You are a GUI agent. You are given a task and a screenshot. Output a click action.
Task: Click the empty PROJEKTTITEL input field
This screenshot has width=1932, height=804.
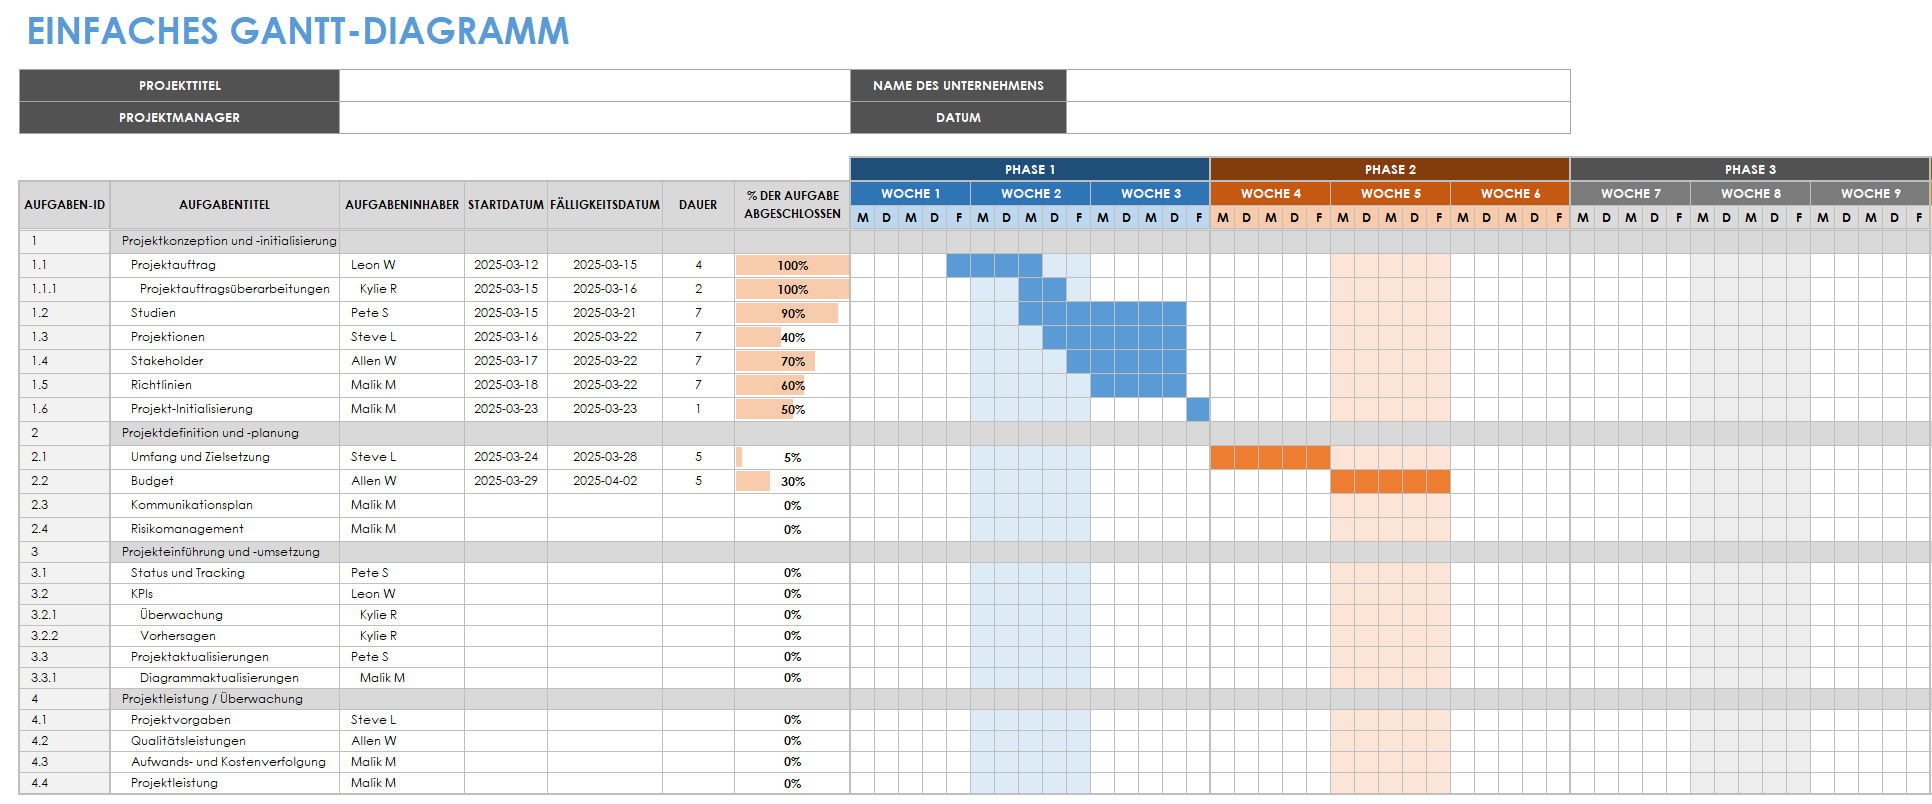click(x=595, y=86)
